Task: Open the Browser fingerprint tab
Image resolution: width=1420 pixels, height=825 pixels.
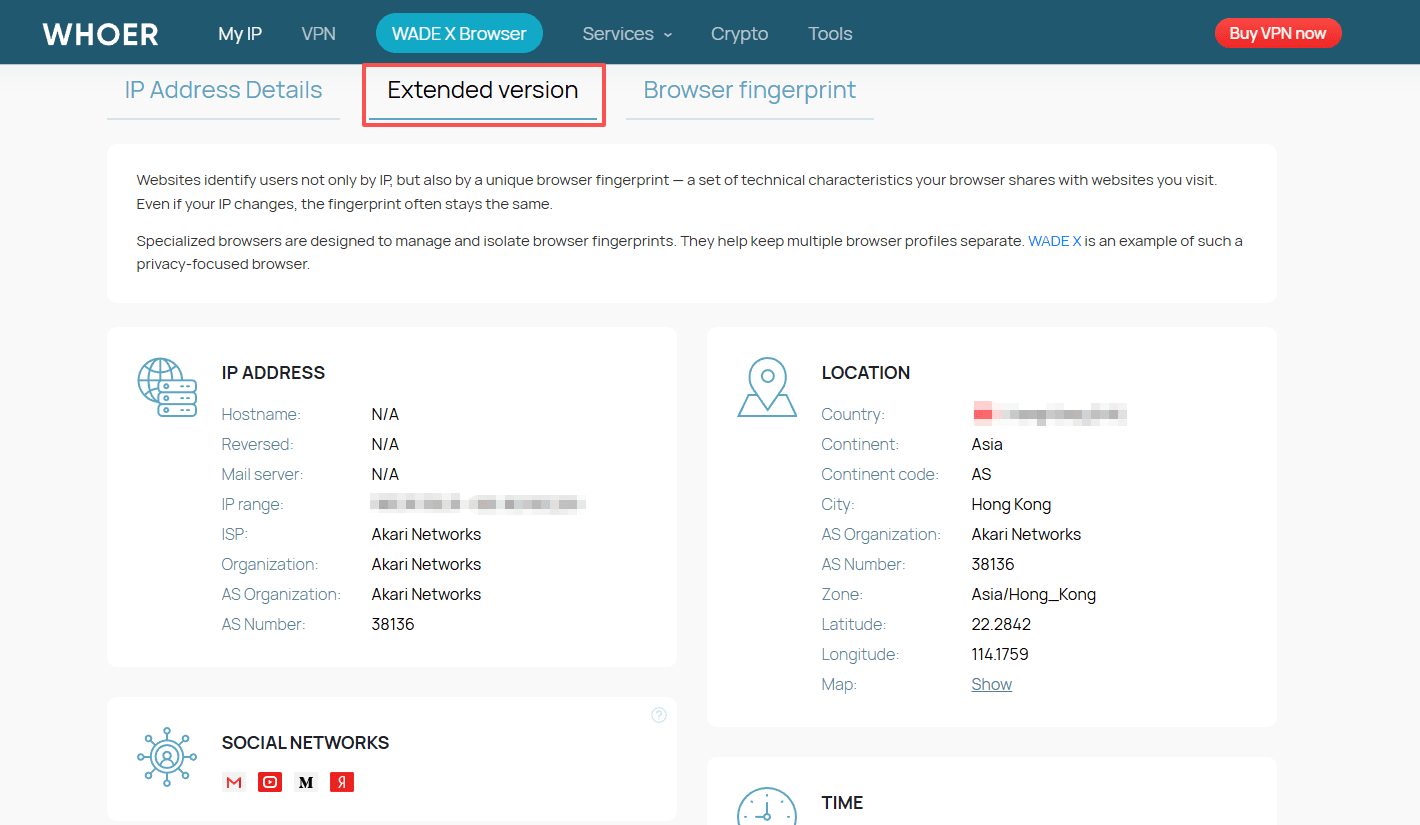Action: pos(749,90)
